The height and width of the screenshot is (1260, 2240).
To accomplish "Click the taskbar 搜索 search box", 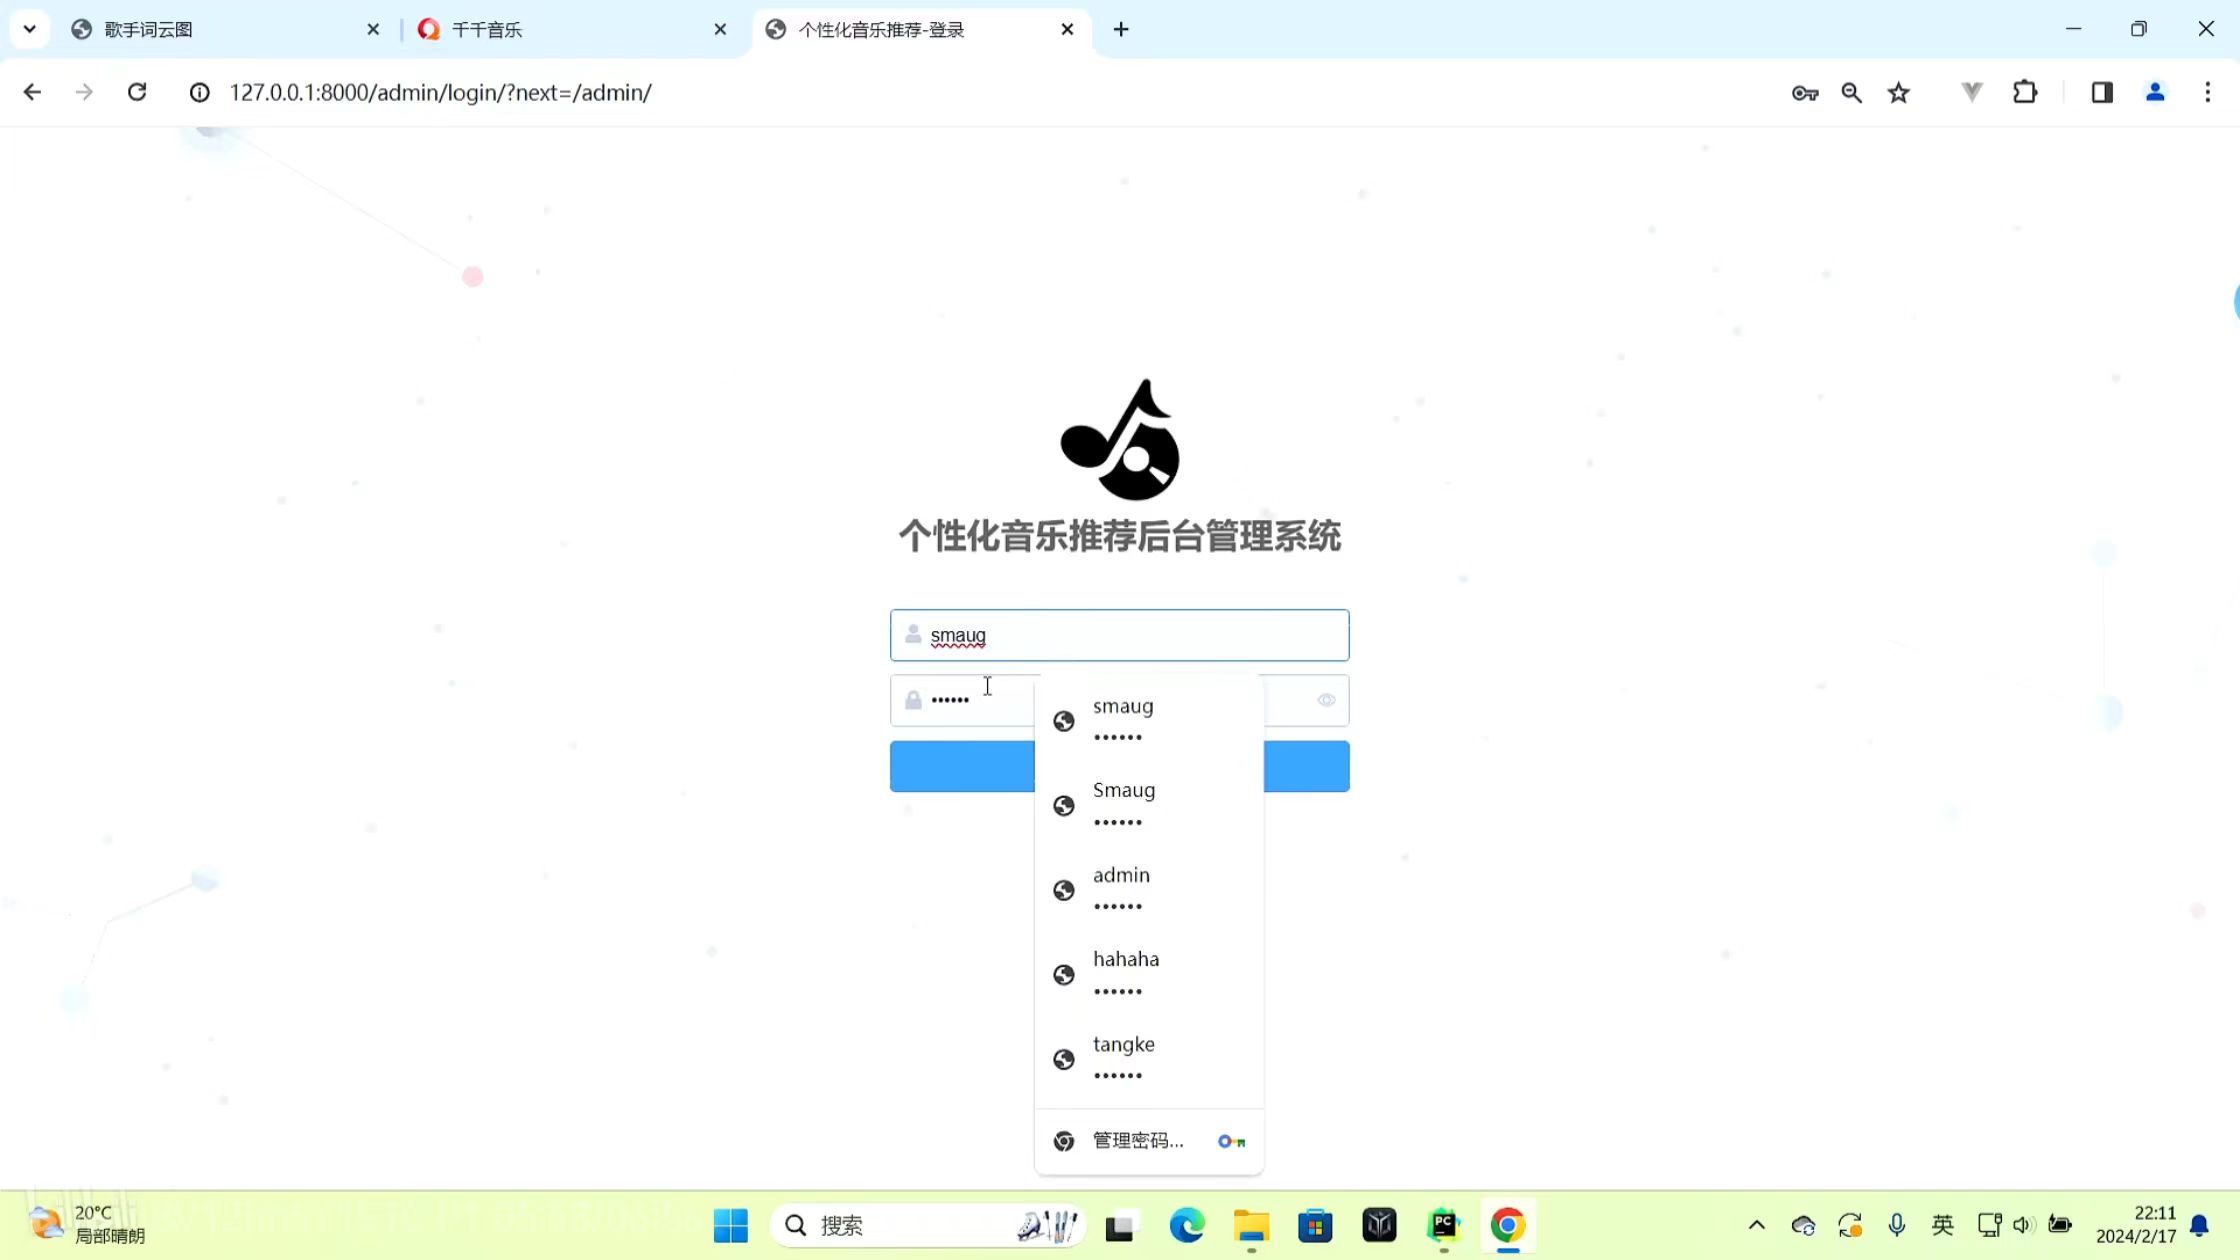I will pyautogui.click(x=928, y=1225).
